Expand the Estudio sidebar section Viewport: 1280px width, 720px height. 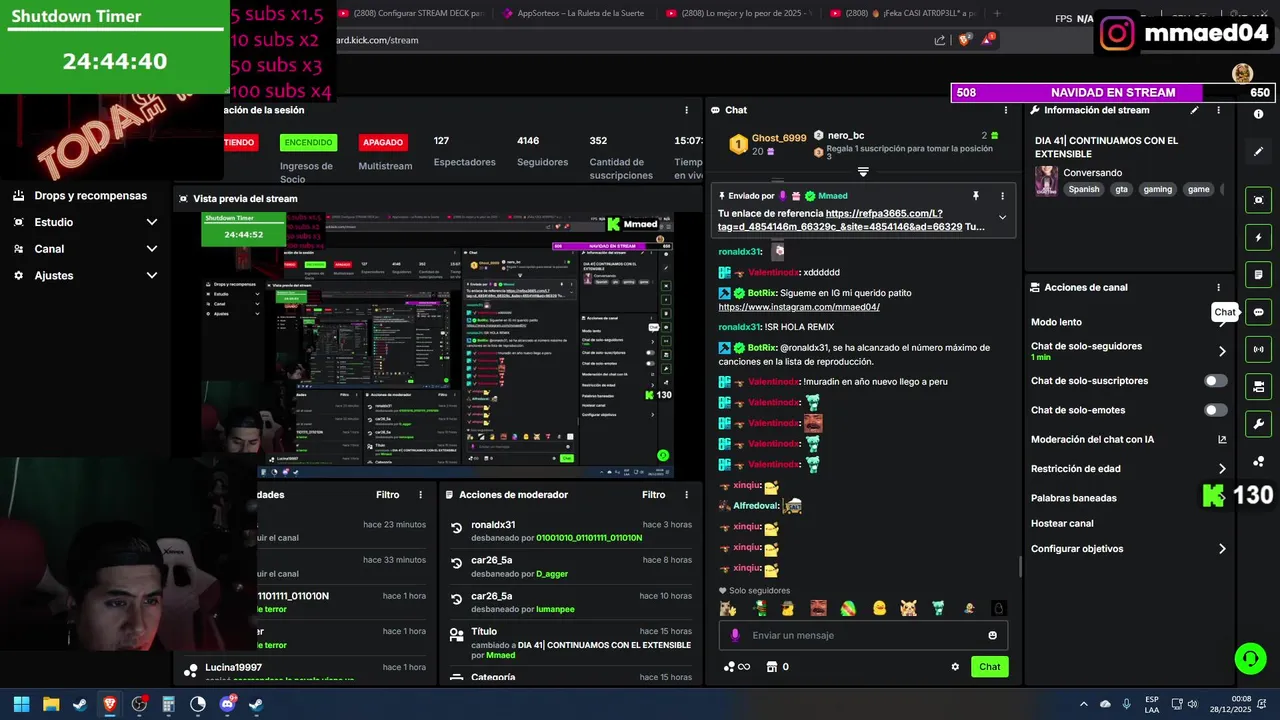[84, 222]
